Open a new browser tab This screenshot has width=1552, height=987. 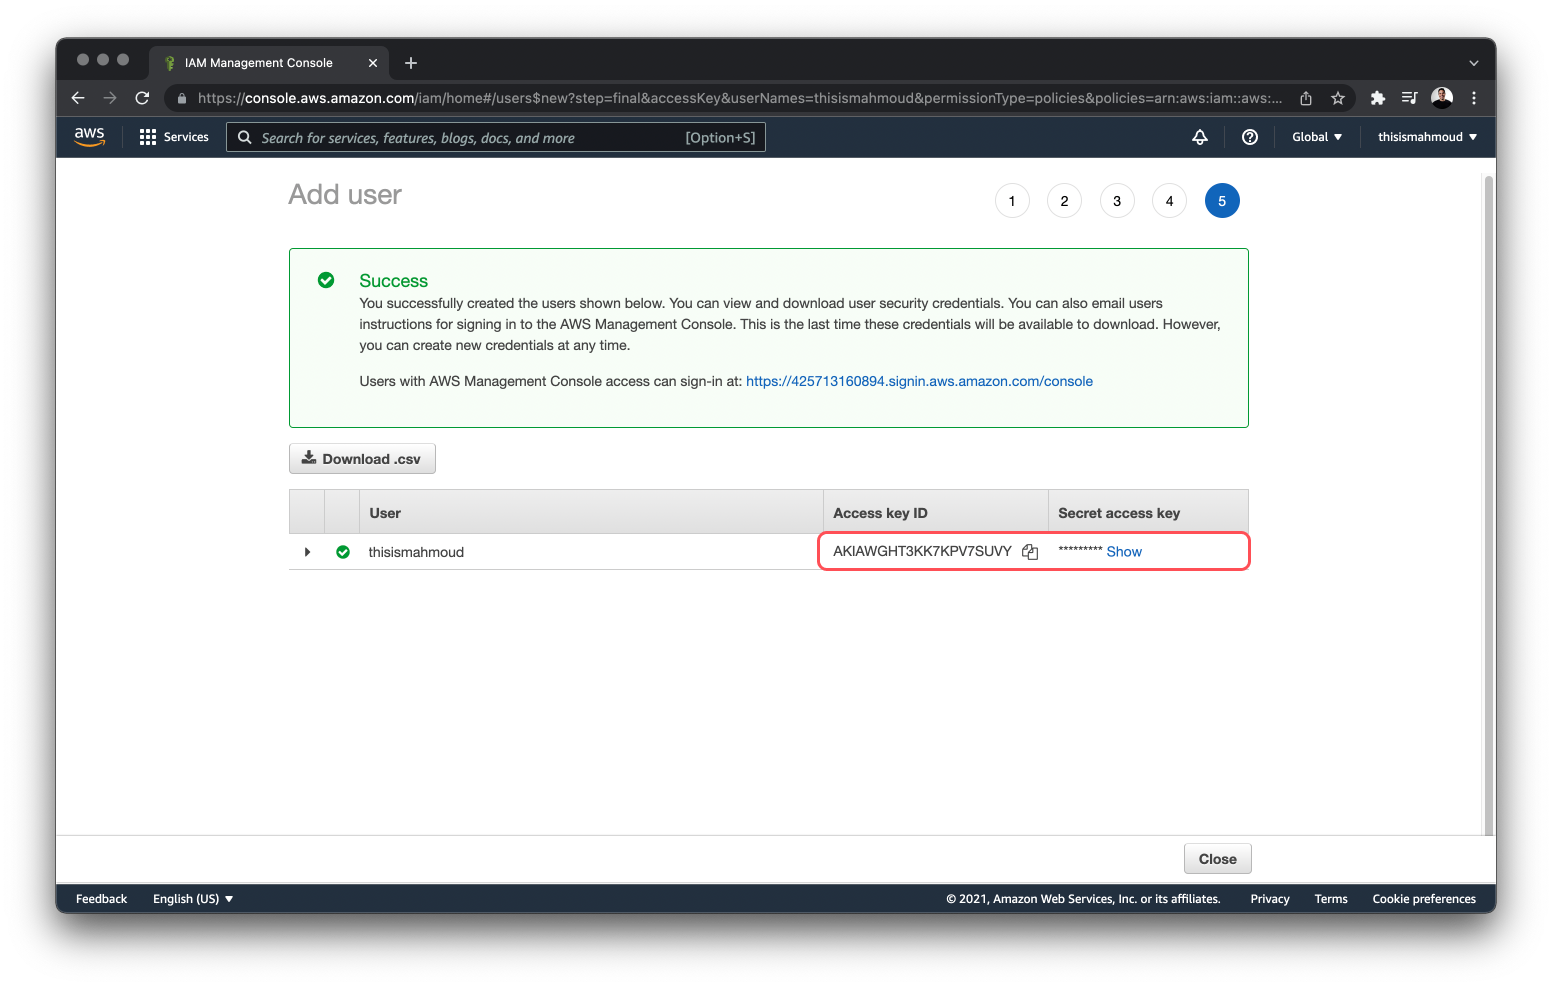click(411, 63)
